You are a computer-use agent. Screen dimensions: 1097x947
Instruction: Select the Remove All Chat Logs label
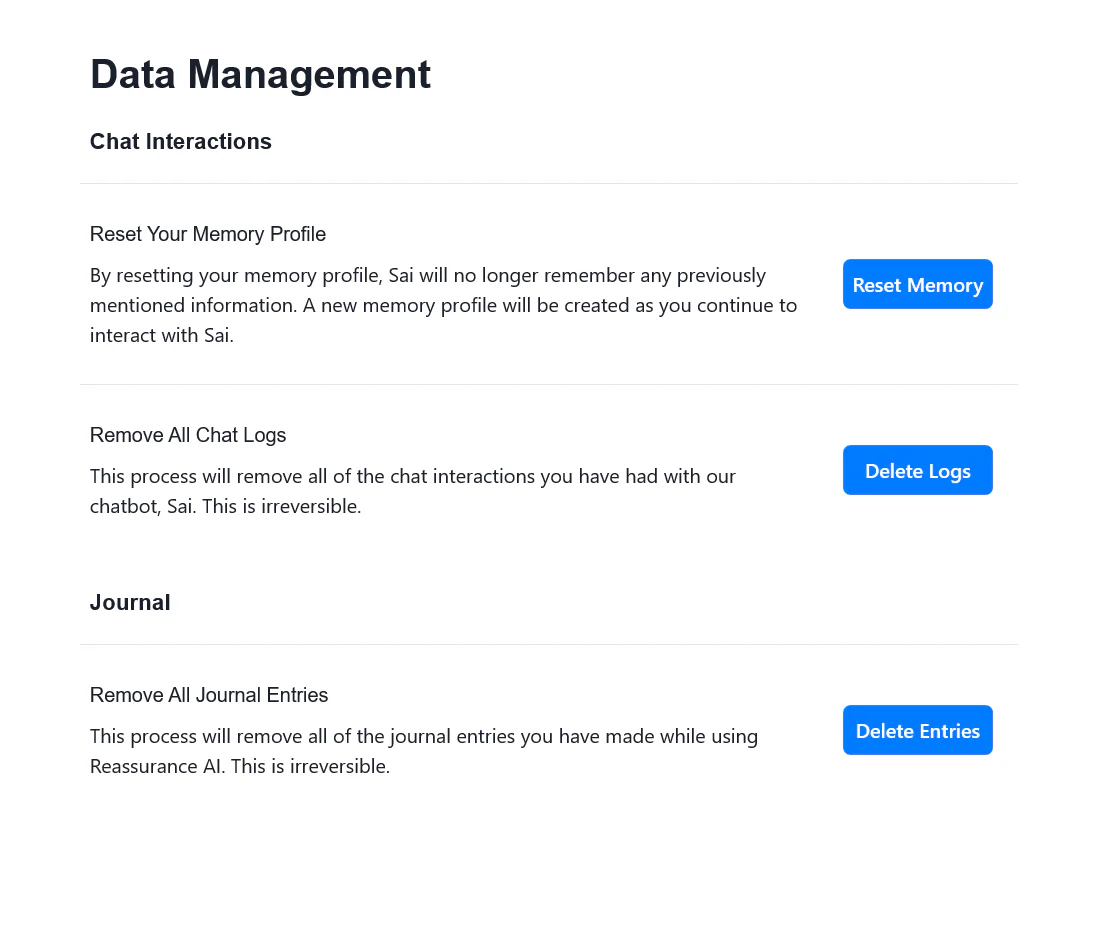pos(187,435)
